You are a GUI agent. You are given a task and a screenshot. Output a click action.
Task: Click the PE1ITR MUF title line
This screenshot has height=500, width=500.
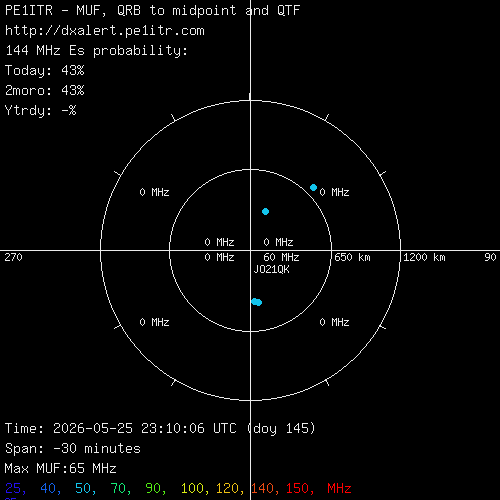point(153,11)
